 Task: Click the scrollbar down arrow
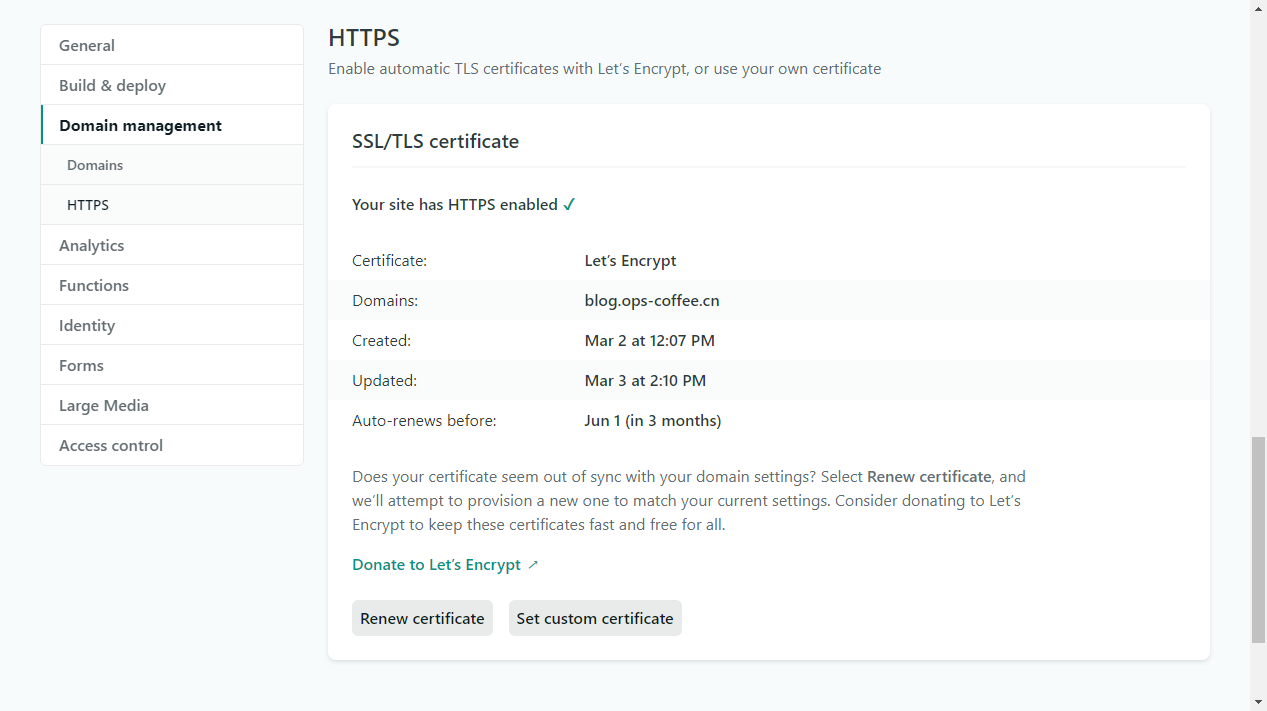point(1258,702)
